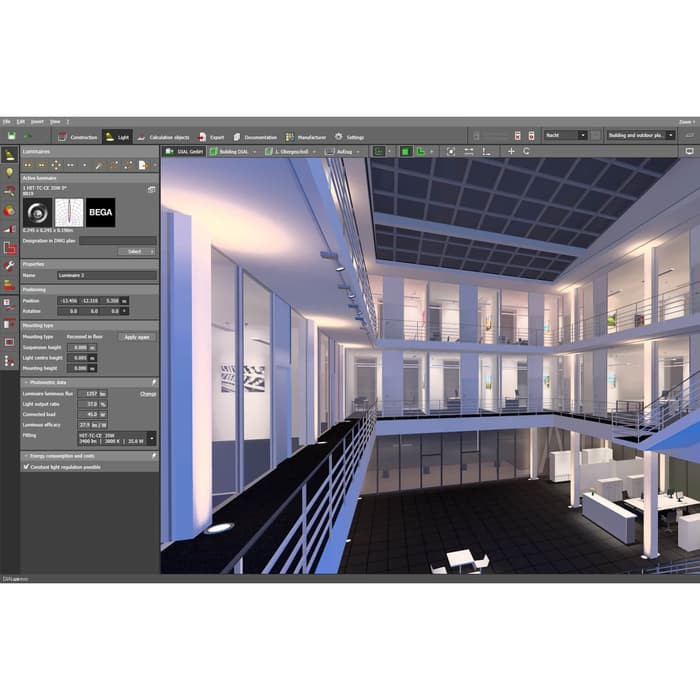Click the Change link beside Luminaire luminous flux

(148, 393)
